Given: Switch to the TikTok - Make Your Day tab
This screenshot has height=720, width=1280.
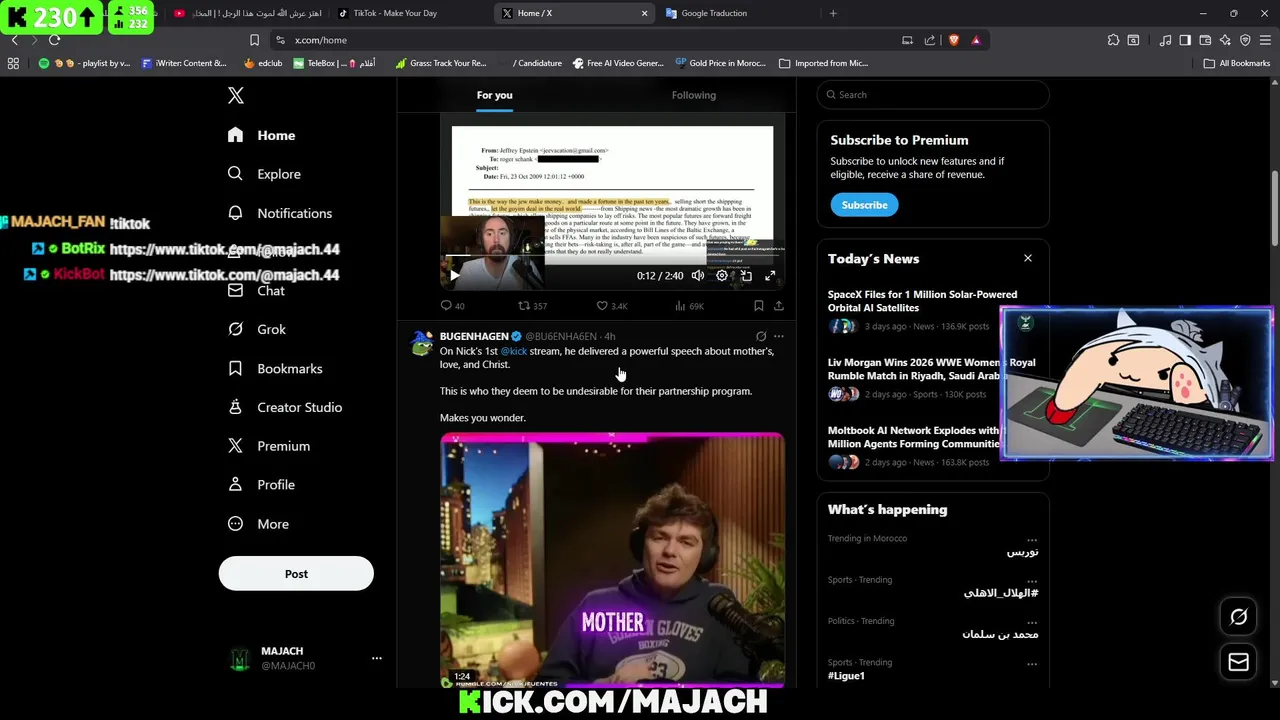Looking at the screenshot, I should tap(410, 13).
